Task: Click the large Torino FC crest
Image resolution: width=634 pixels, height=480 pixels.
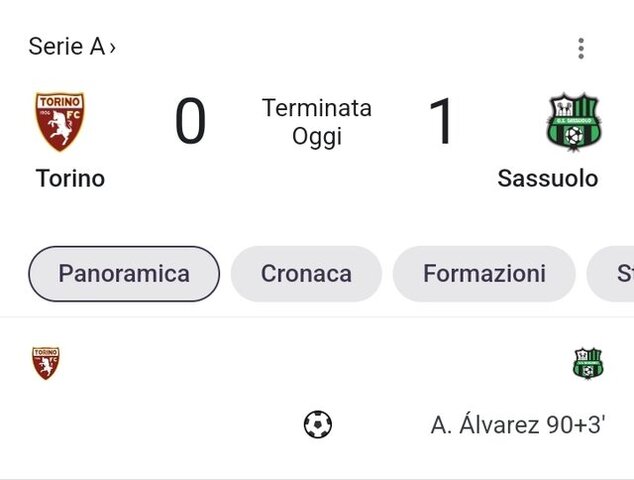Action: coord(60,122)
